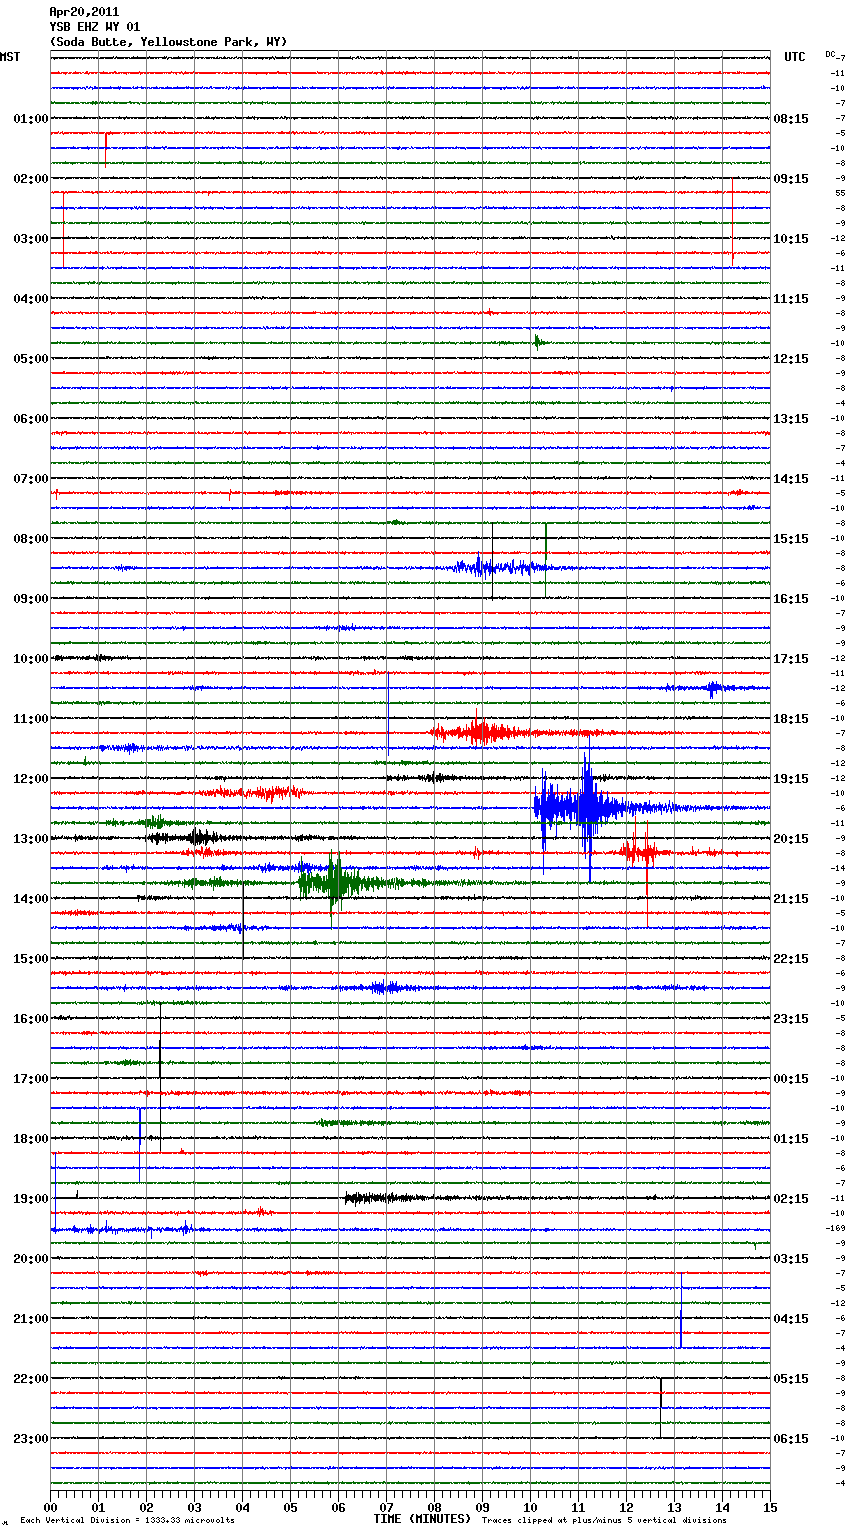Viewport: 850px width, 1534px height.
Task: Click the DC offset value "-169"
Action: pos(837,1228)
